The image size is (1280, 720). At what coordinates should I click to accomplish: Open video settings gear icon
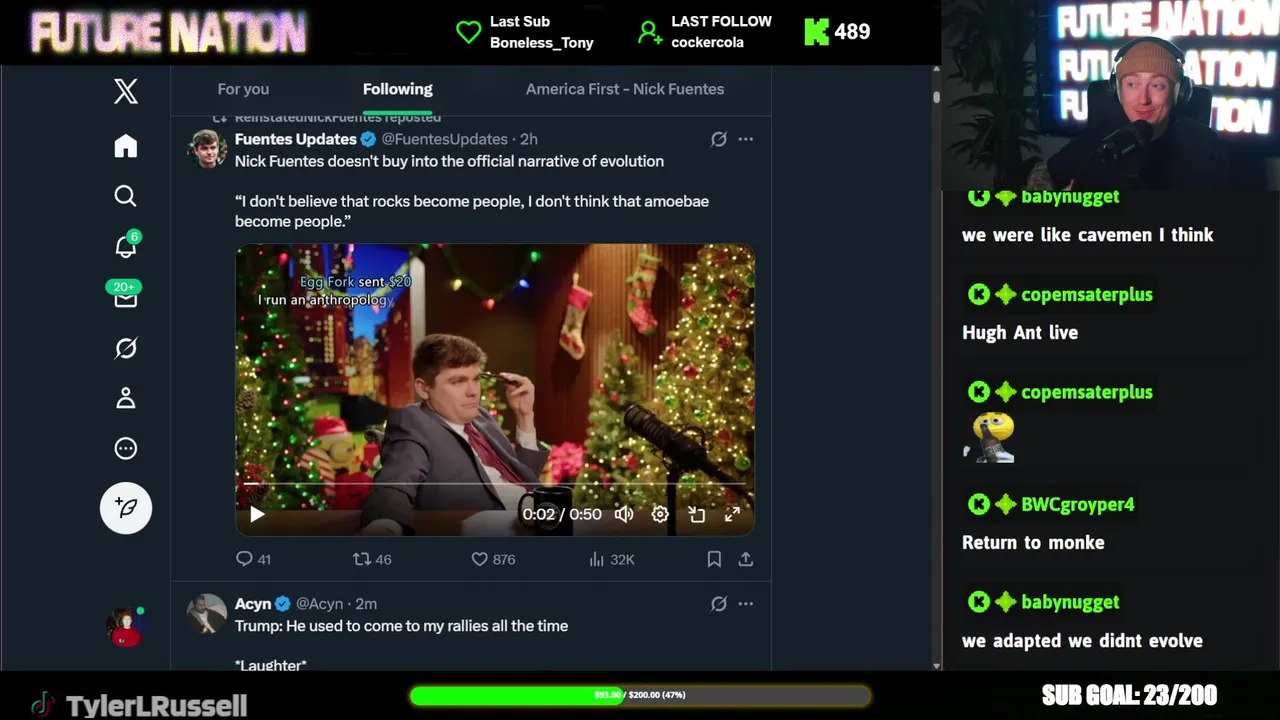(x=660, y=514)
